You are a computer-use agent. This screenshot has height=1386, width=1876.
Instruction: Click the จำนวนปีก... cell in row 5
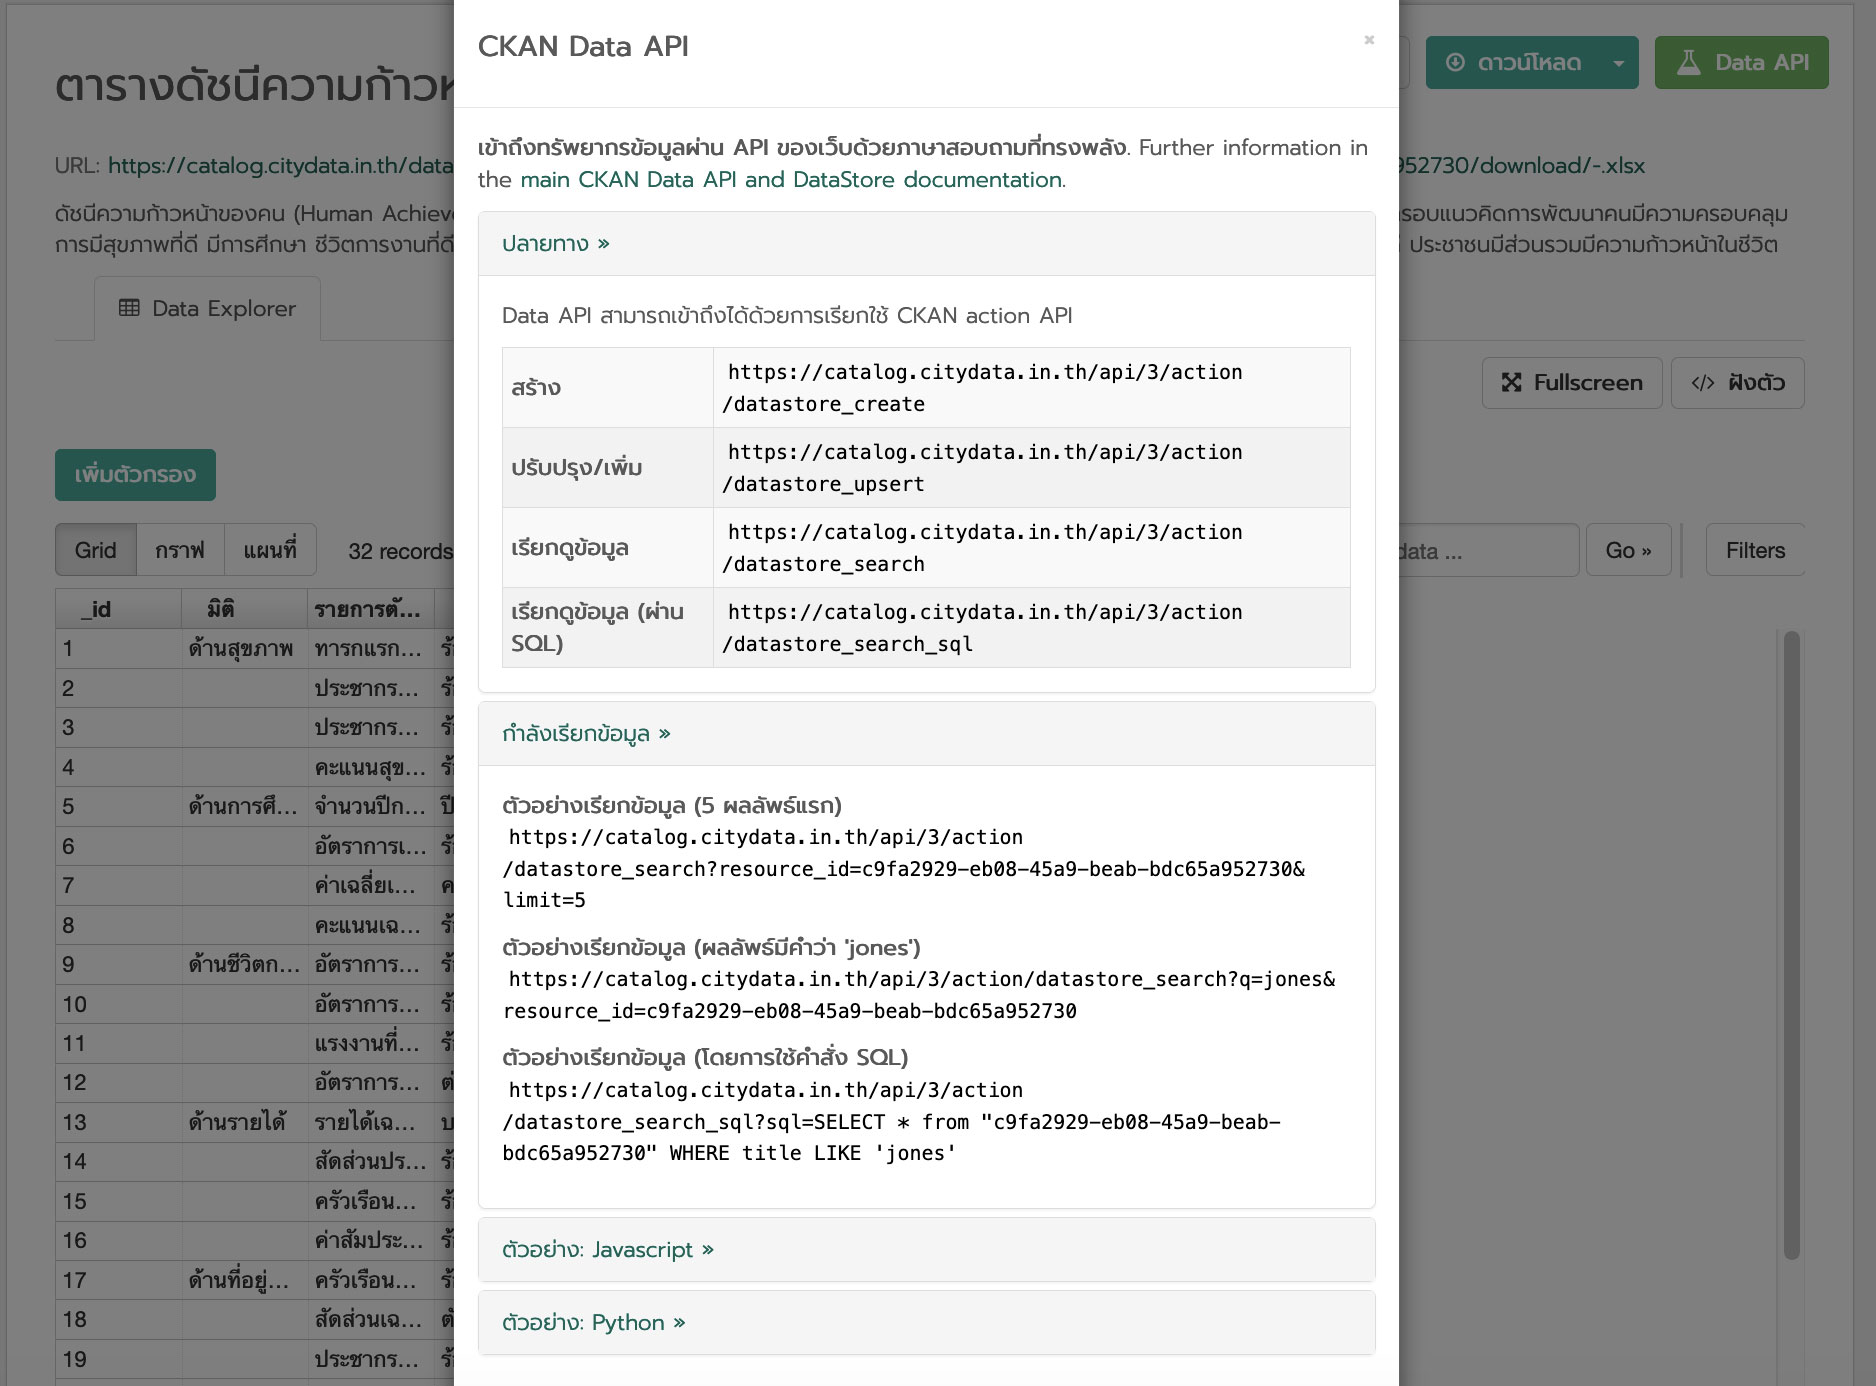(370, 806)
